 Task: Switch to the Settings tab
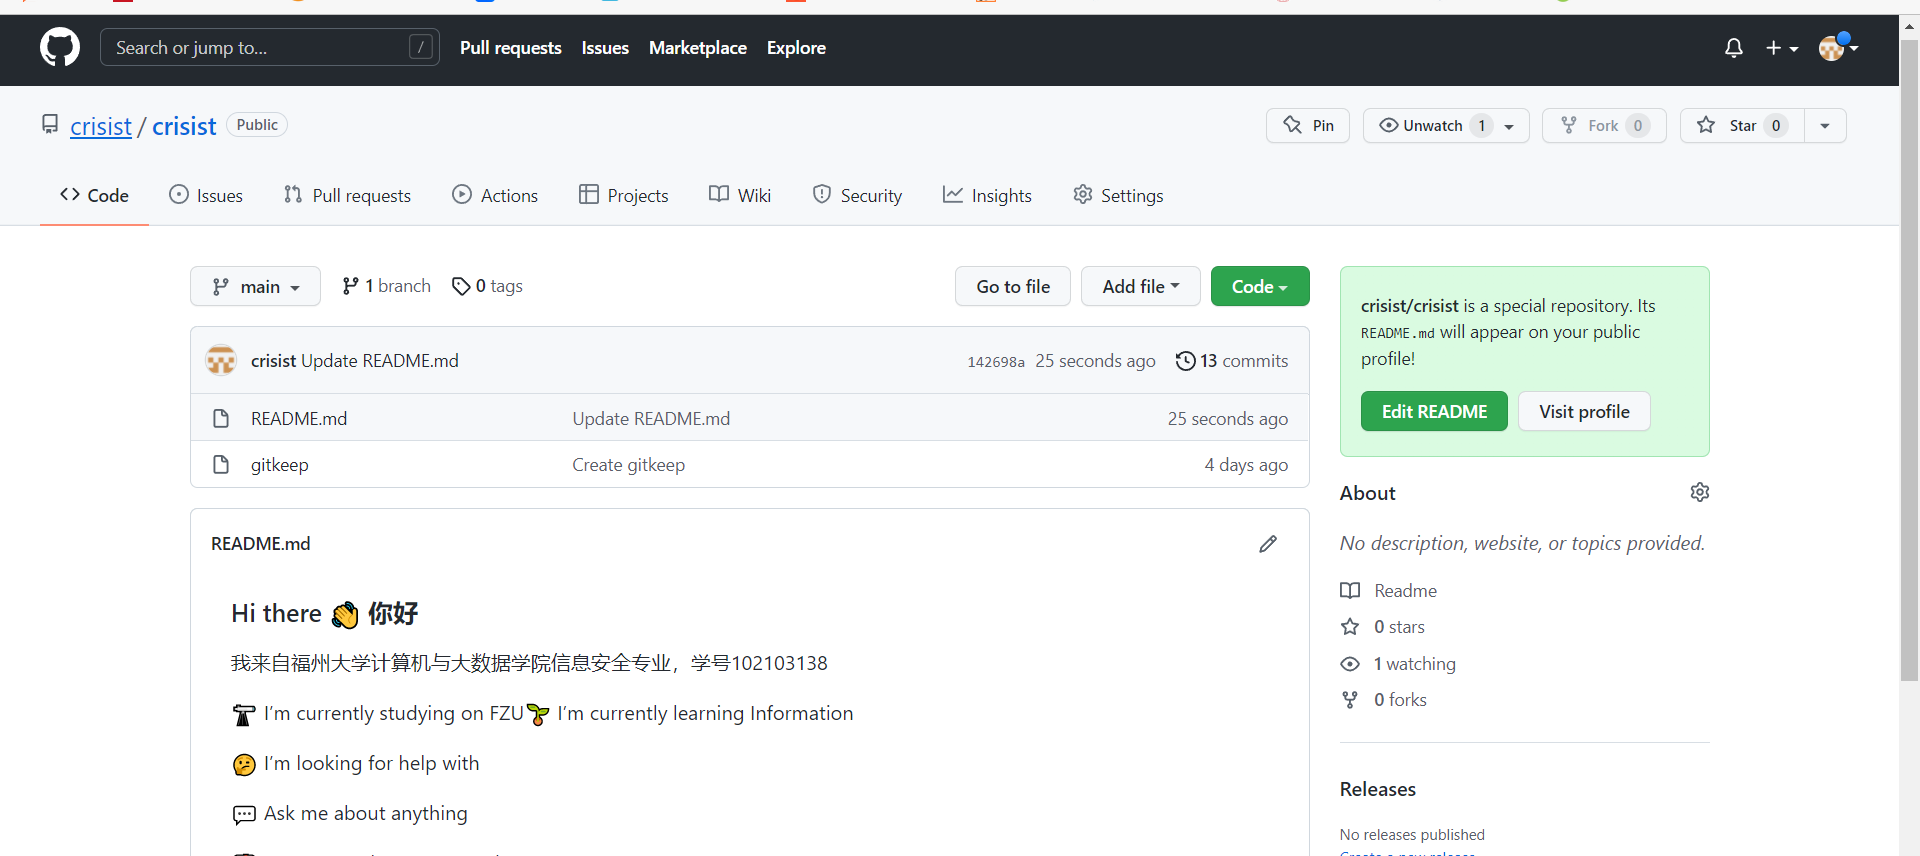(1118, 195)
